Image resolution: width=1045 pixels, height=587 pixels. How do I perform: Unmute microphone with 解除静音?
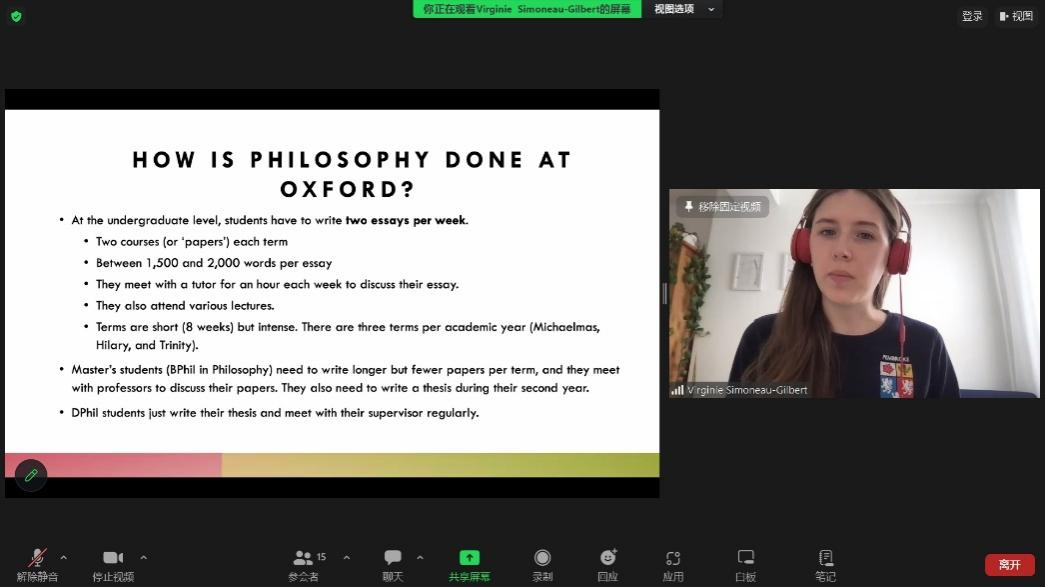click(37, 558)
